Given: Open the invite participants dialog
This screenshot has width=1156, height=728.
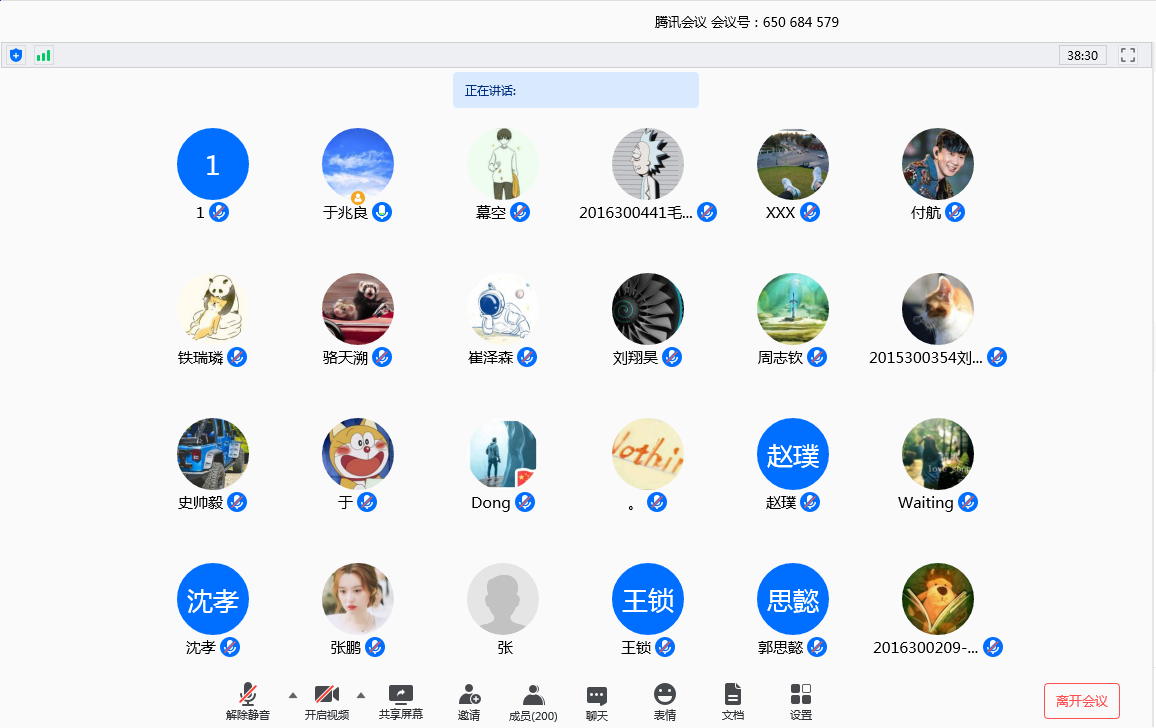Looking at the screenshot, I should coord(469,702).
